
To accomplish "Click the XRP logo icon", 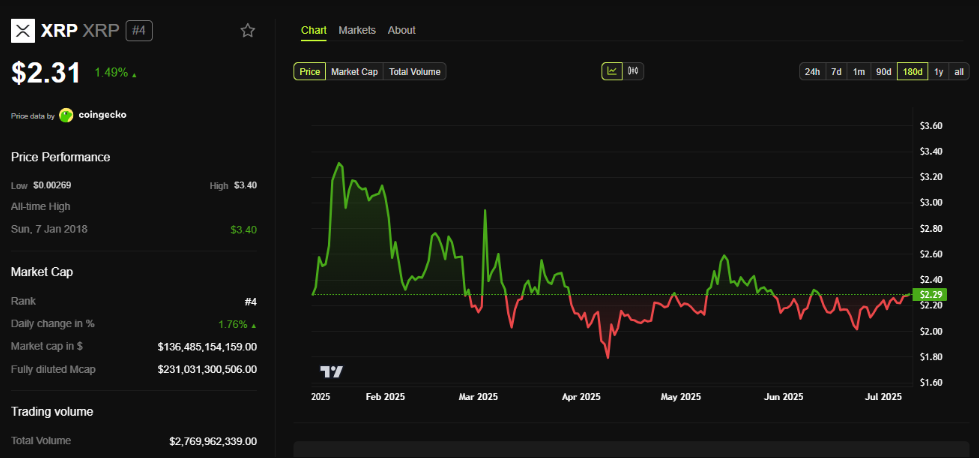I will click(x=22, y=30).
